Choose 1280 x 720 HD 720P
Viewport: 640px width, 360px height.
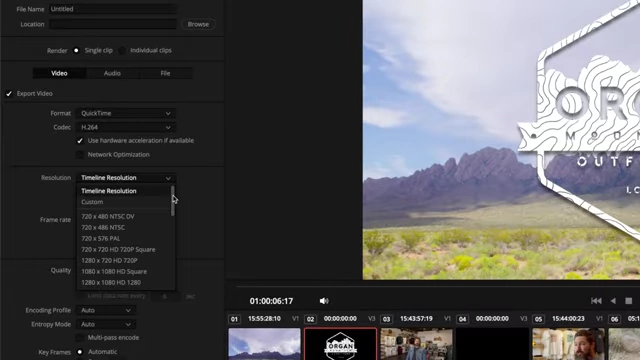tap(124, 261)
